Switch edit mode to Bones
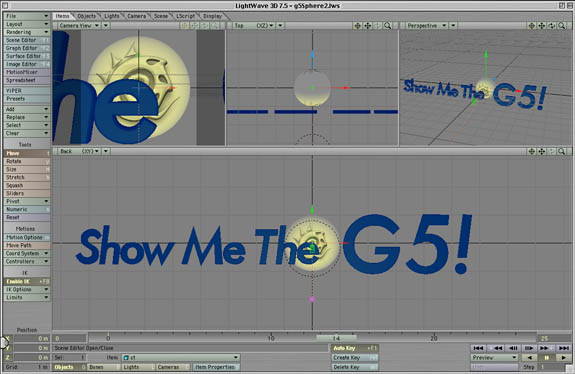575x374 pixels. coord(104,367)
